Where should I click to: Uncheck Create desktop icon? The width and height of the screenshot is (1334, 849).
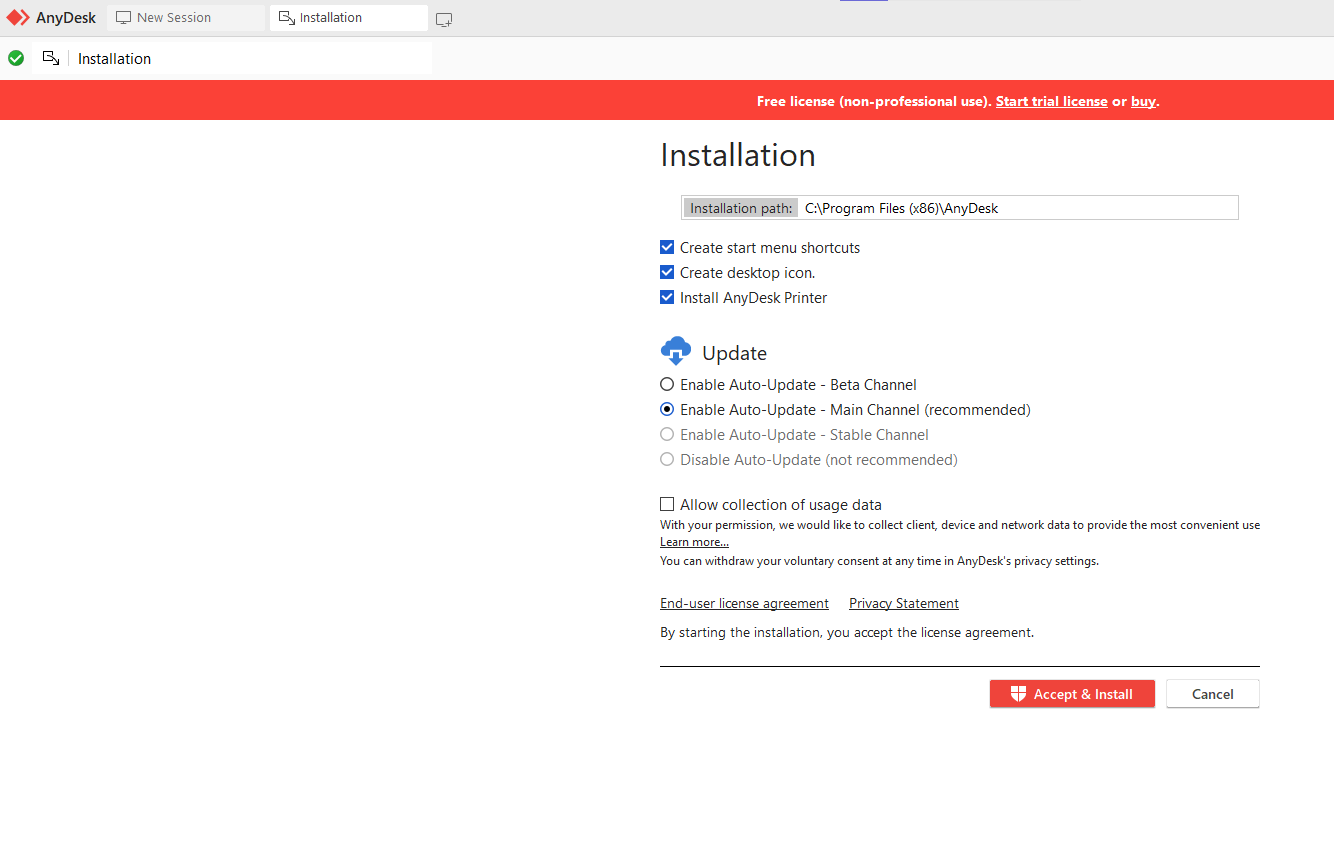pyautogui.click(x=667, y=272)
